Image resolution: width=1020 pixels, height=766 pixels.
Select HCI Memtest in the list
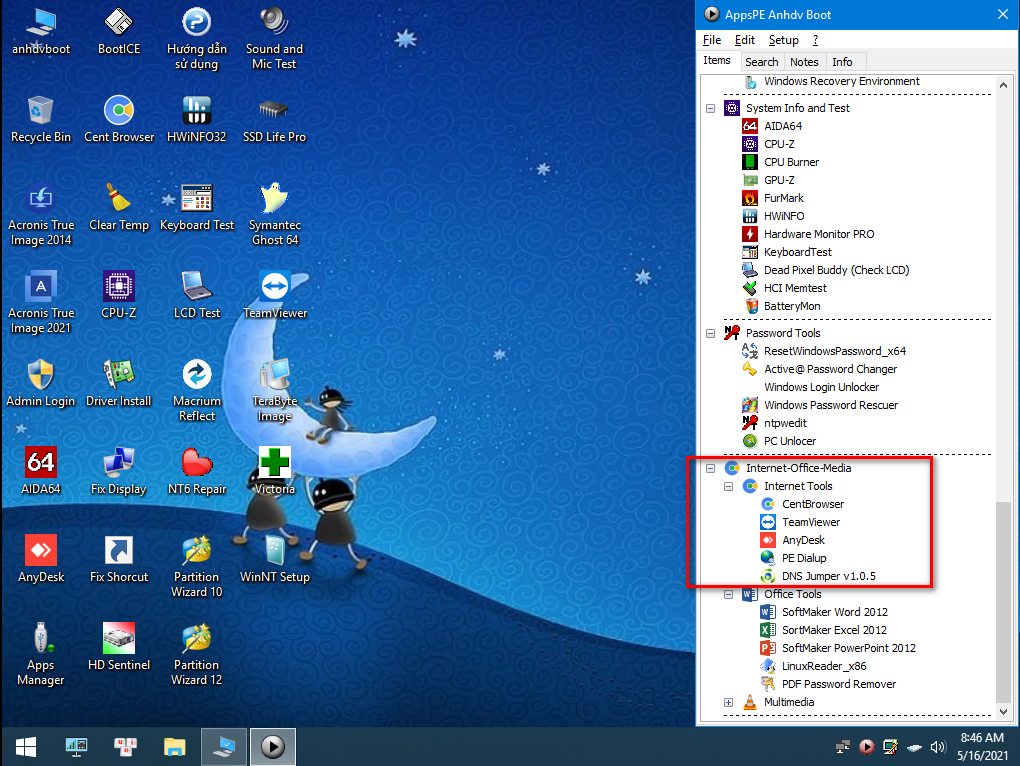tap(795, 288)
